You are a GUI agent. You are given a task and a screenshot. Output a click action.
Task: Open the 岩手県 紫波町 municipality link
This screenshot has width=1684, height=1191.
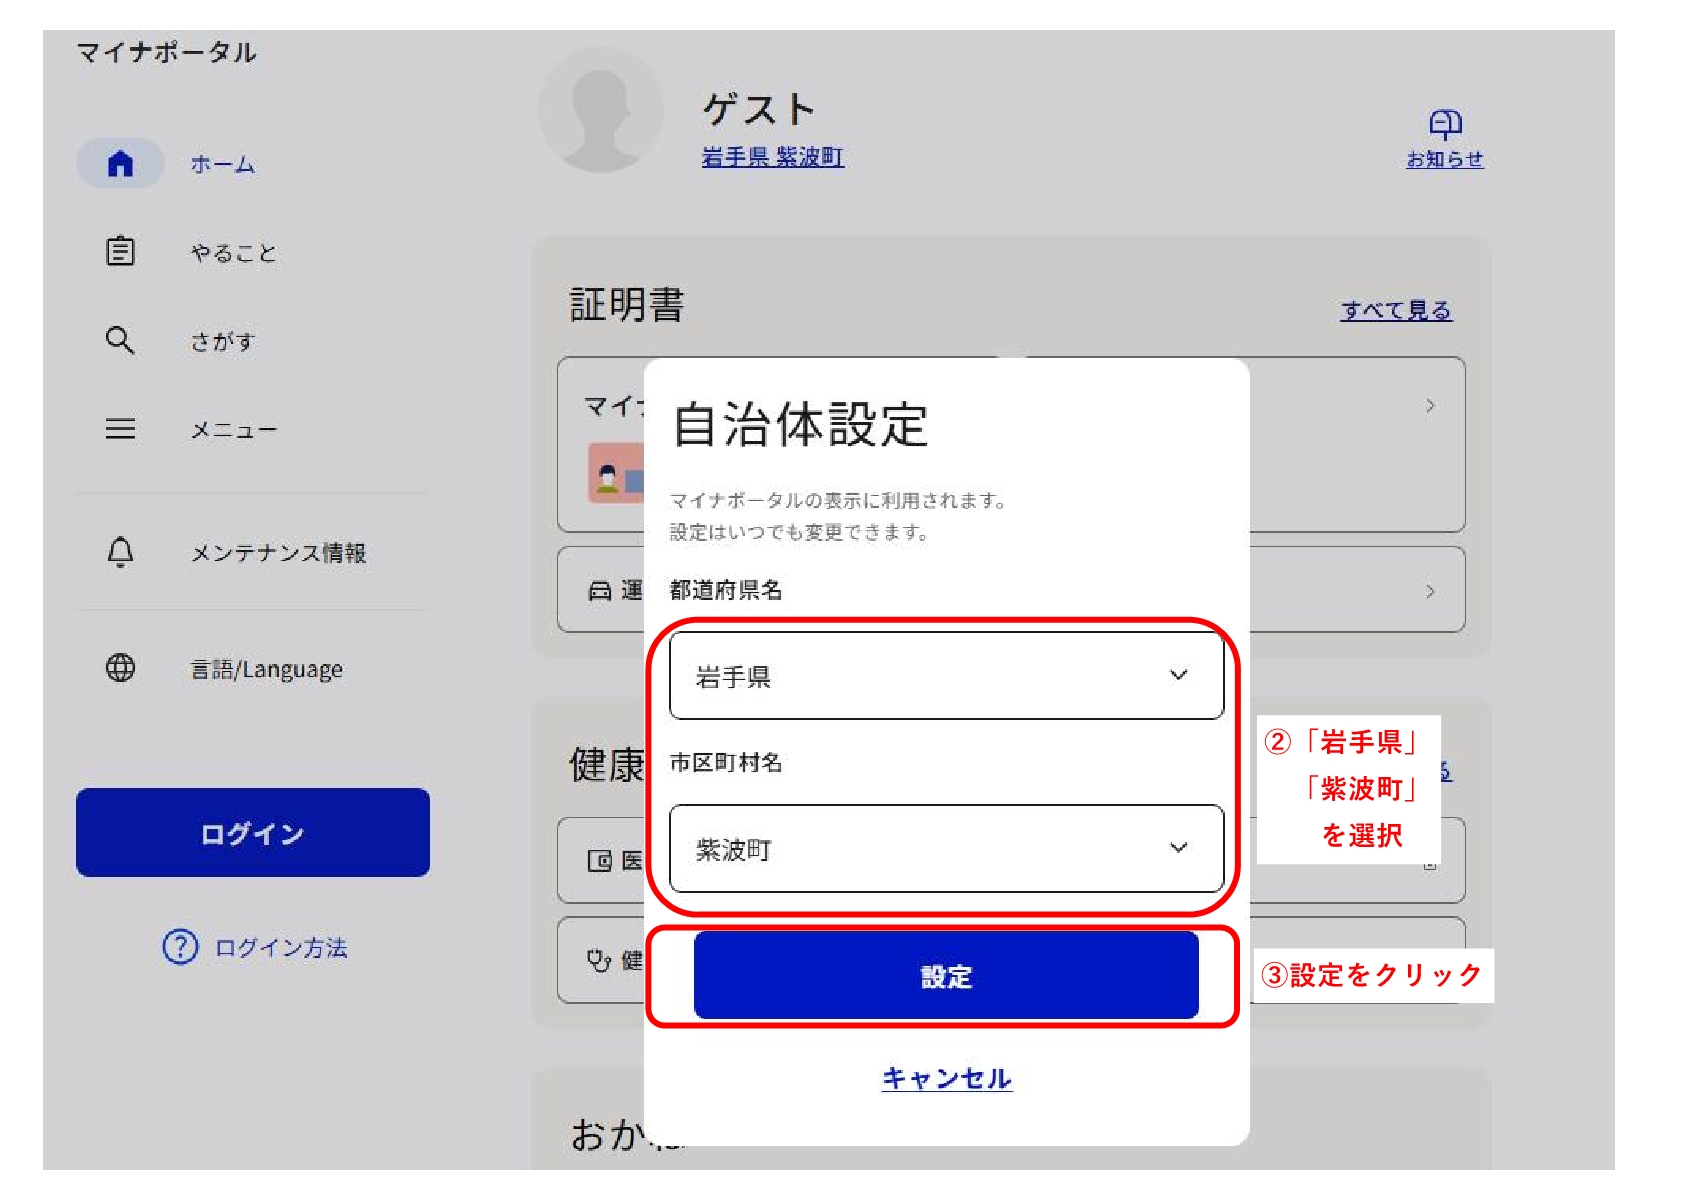pos(772,157)
